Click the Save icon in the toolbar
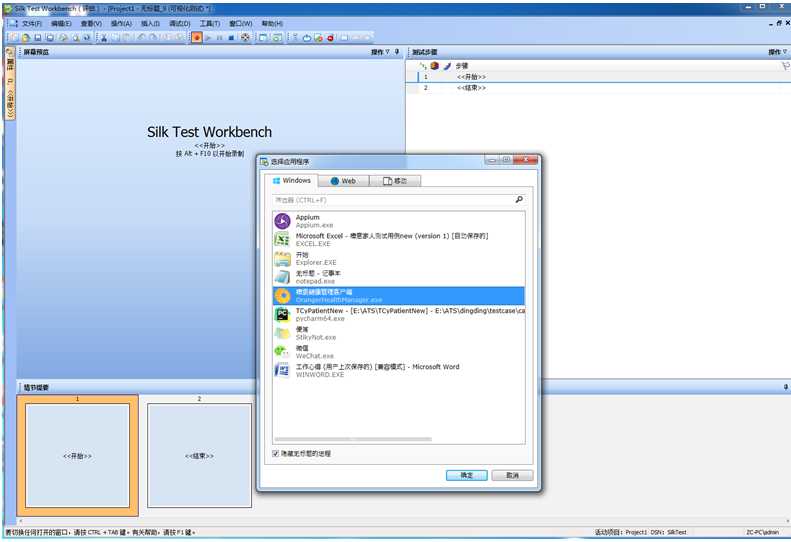This screenshot has width=791, height=542. (x=38, y=38)
